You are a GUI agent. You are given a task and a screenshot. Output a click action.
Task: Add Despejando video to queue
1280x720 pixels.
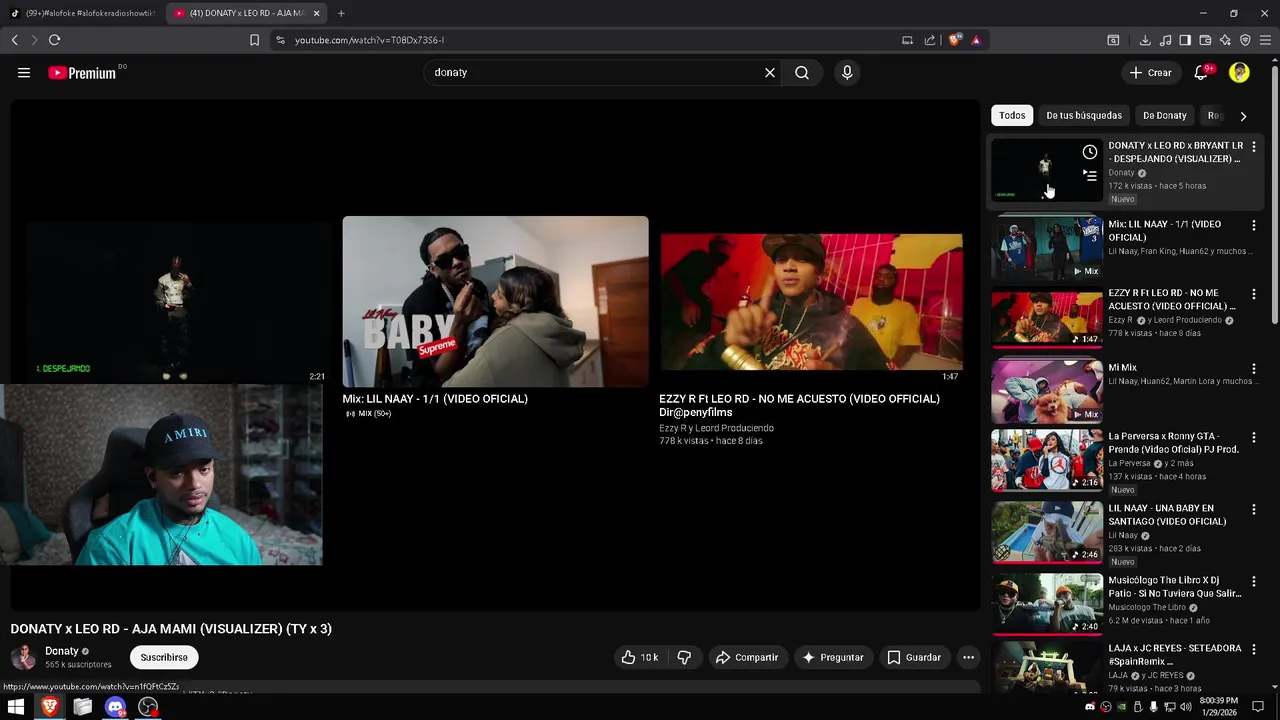click(x=1090, y=176)
